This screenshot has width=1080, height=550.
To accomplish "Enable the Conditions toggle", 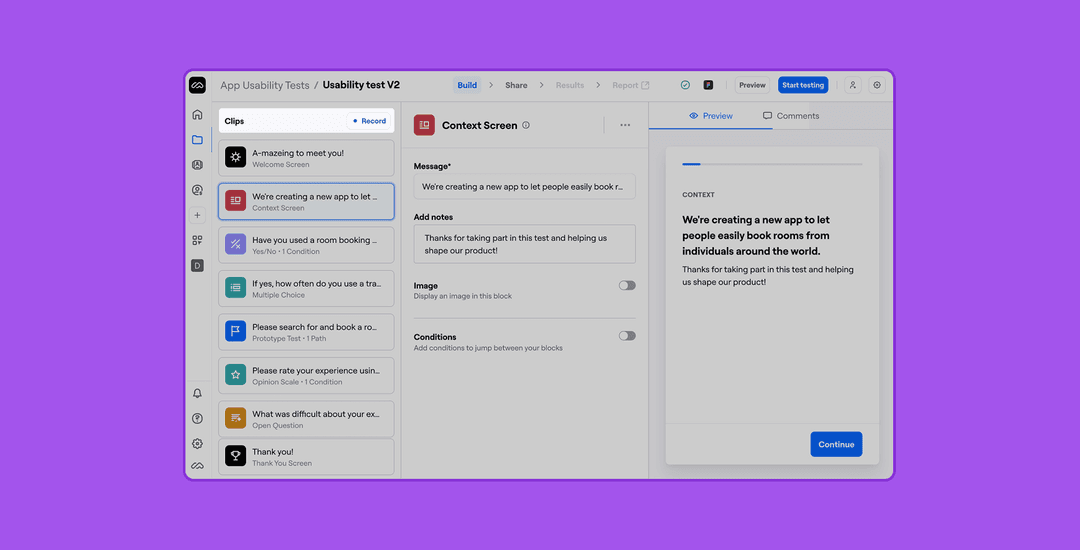I will click(627, 336).
